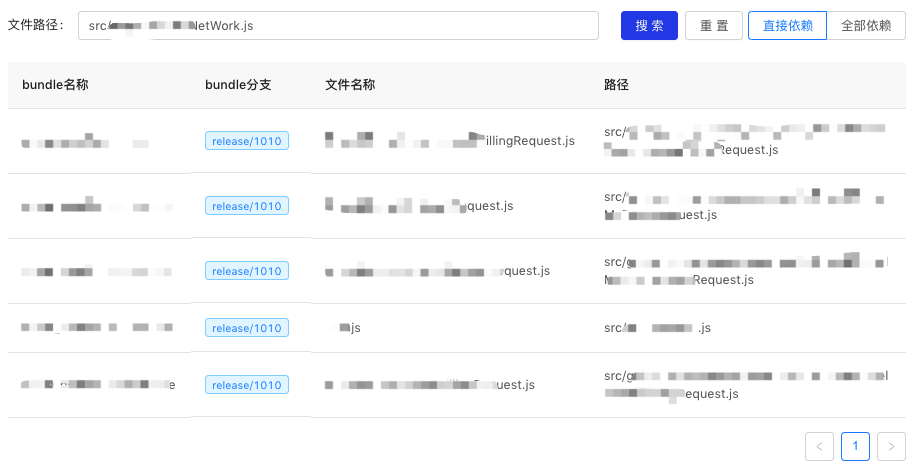This screenshot has width=915, height=476.
Task: Click the blue 搜索 search button
Action: [649, 26]
